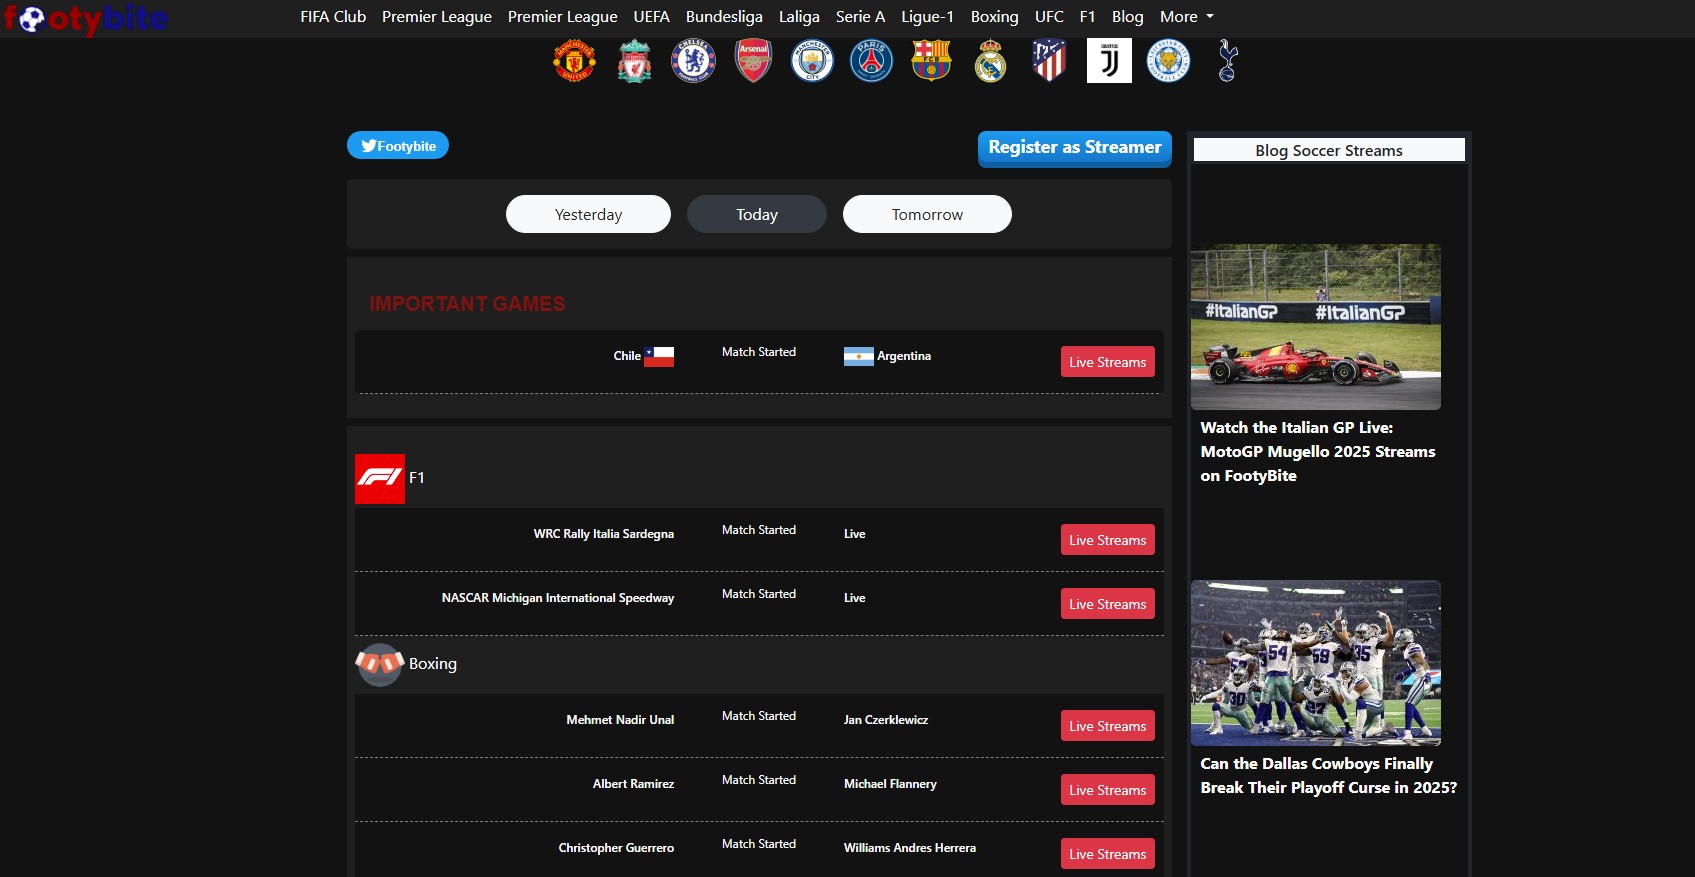Click the Blog Soccer Streams header
1695x877 pixels.
point(1329,150)
